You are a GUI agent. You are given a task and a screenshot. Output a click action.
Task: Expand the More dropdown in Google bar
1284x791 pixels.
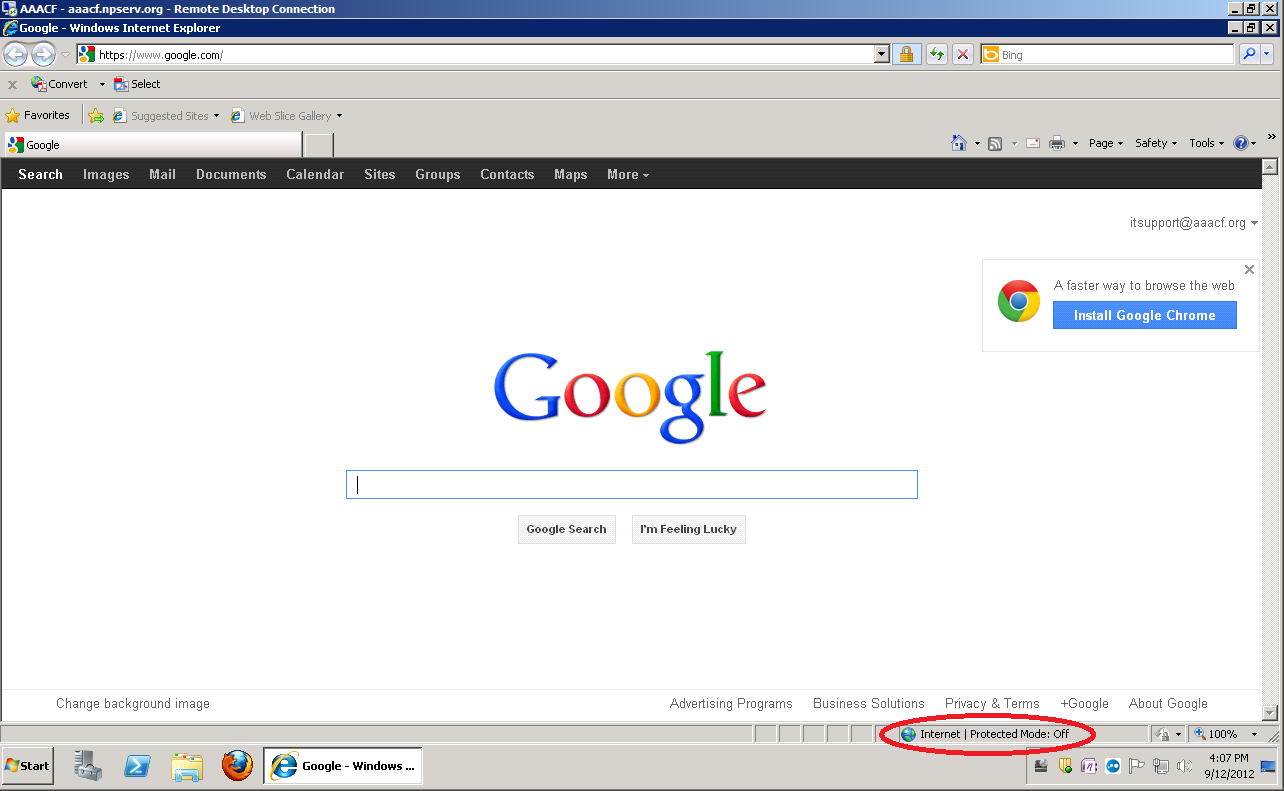pos(628,174)
